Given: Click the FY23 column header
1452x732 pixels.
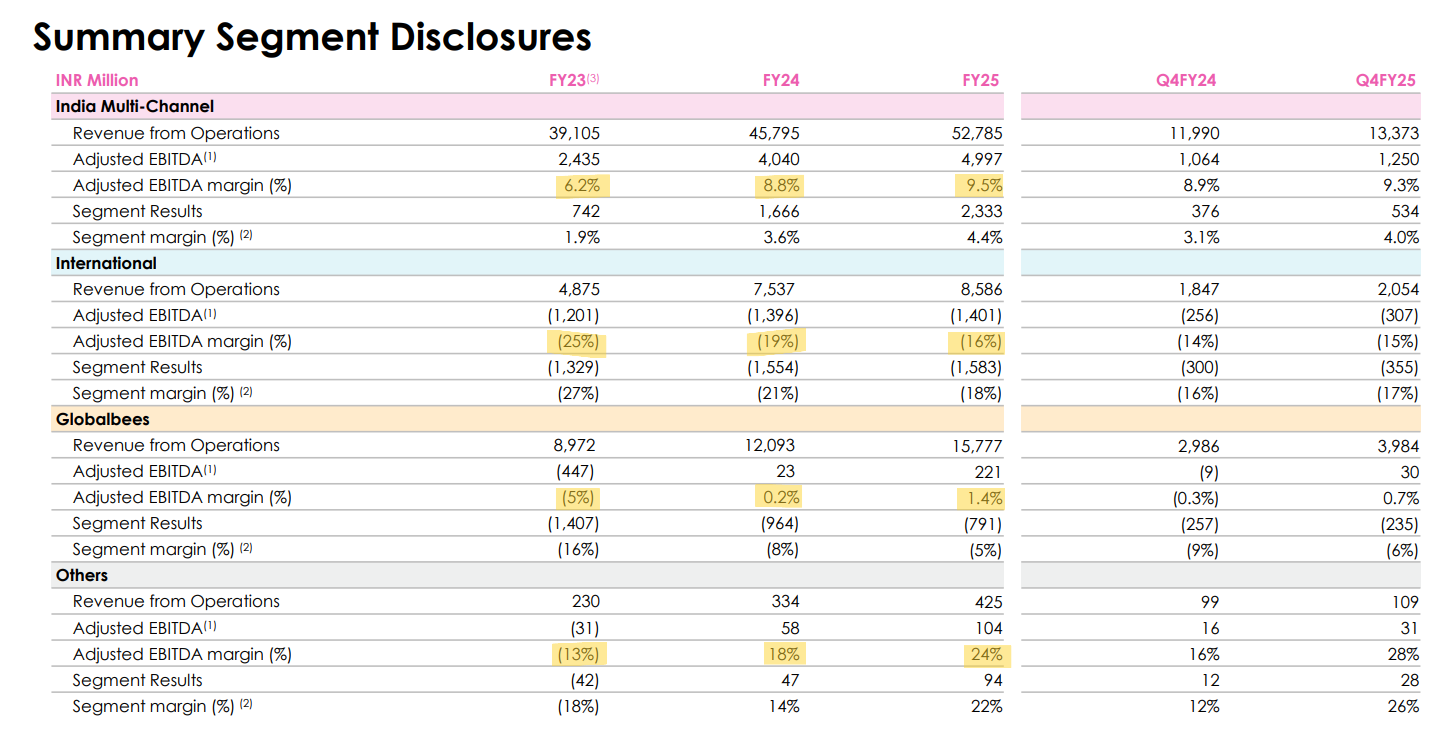Looking at the screenshot, I should (574, 80).
